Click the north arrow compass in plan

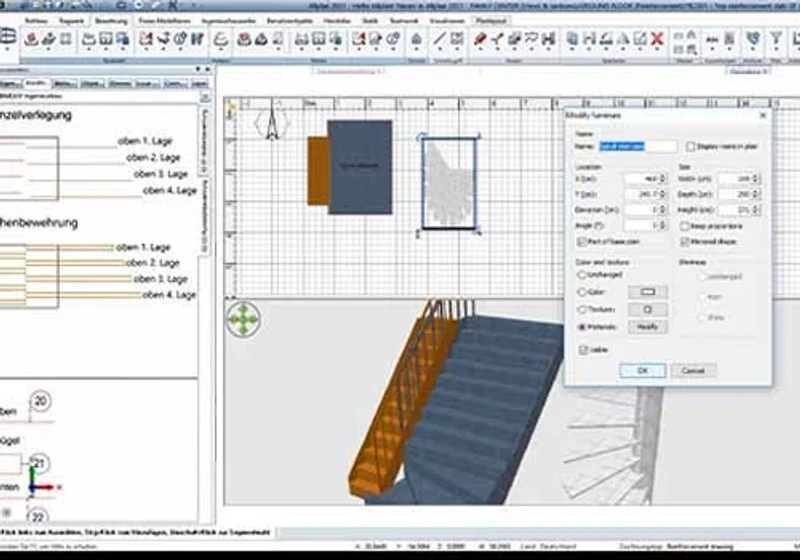[x=272, y=121]
